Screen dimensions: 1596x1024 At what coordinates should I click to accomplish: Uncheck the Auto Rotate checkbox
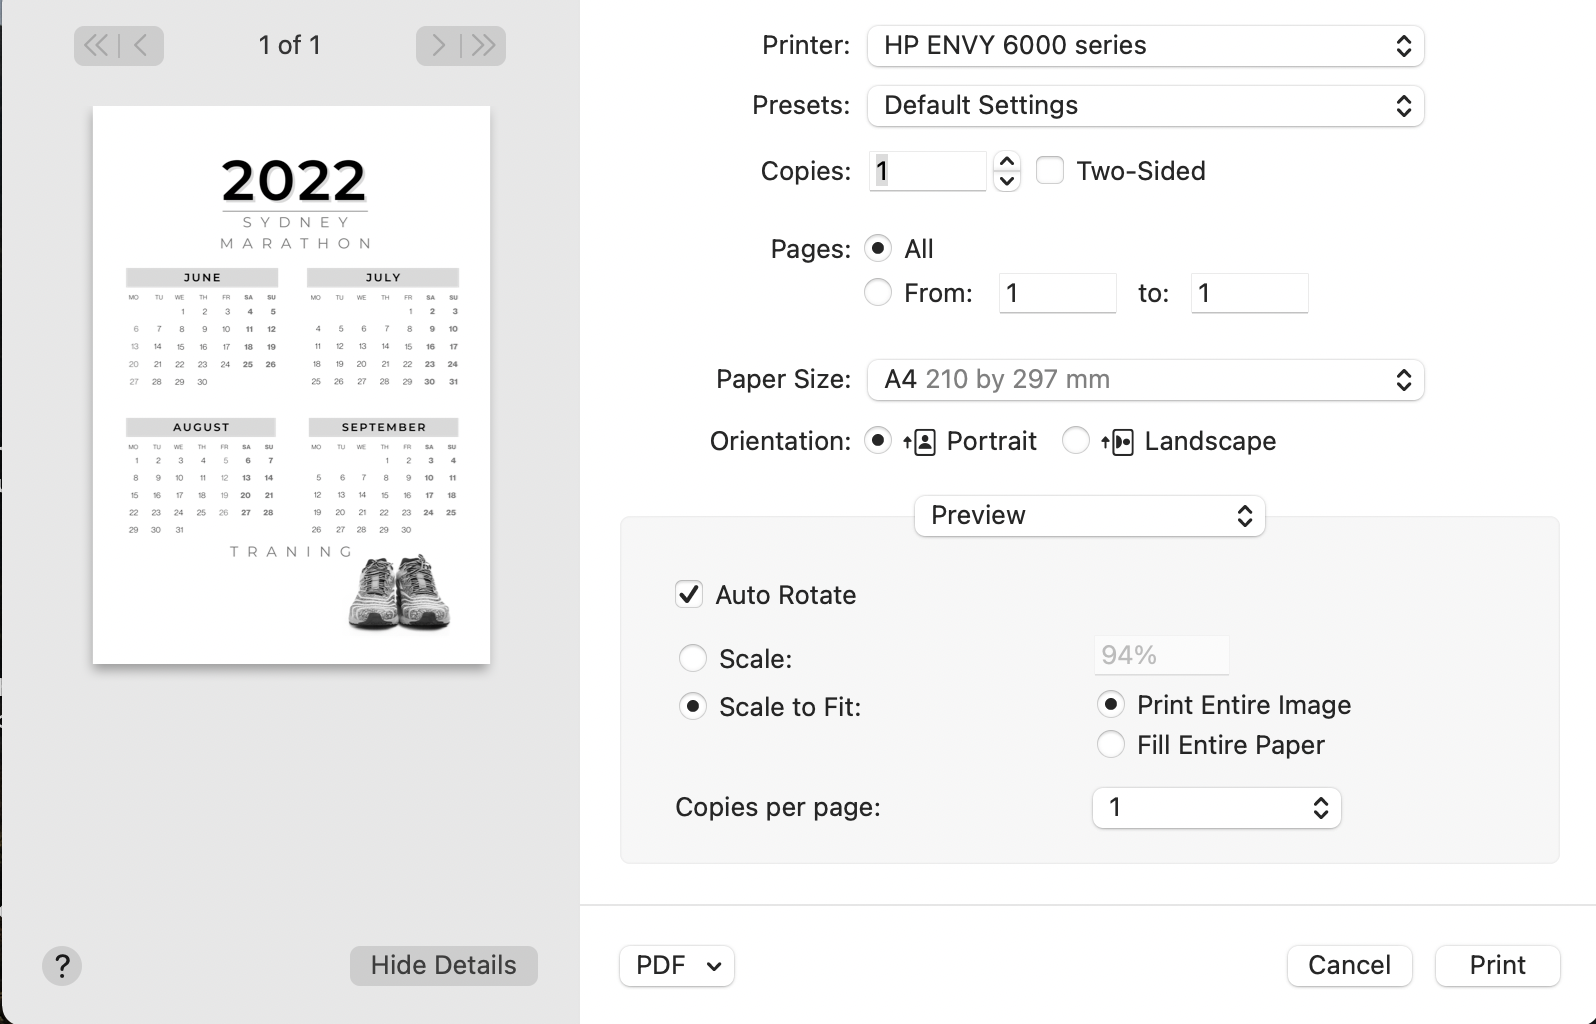pos(689,595)
